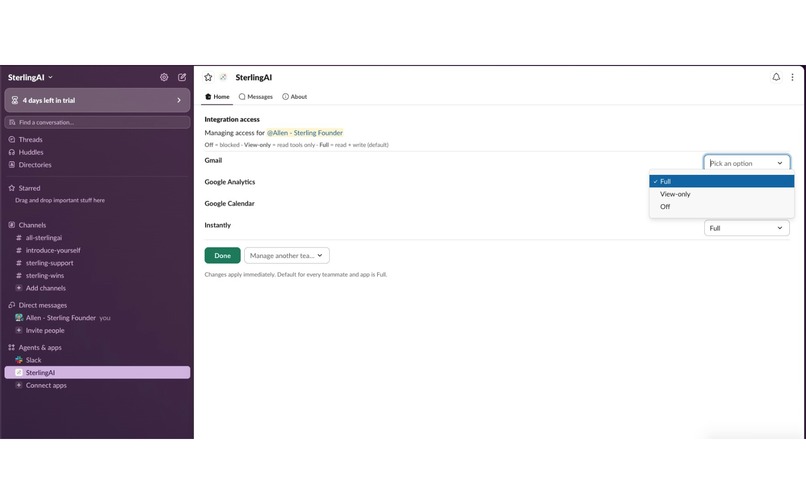The width and height of the screenshot is (806, 504).
Task: Click the Agents & apps section icon
Action: tap(12, 348)
